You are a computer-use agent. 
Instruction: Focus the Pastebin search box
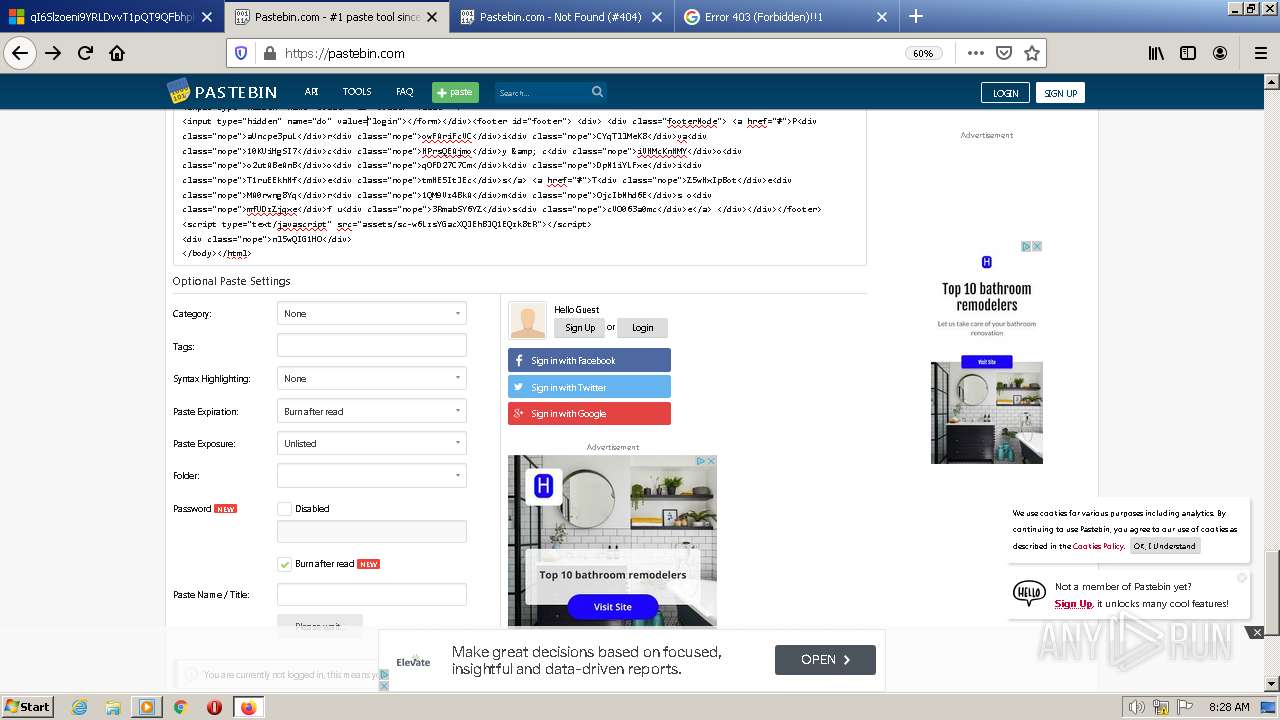pyautogui.click(x=542, y=92)
